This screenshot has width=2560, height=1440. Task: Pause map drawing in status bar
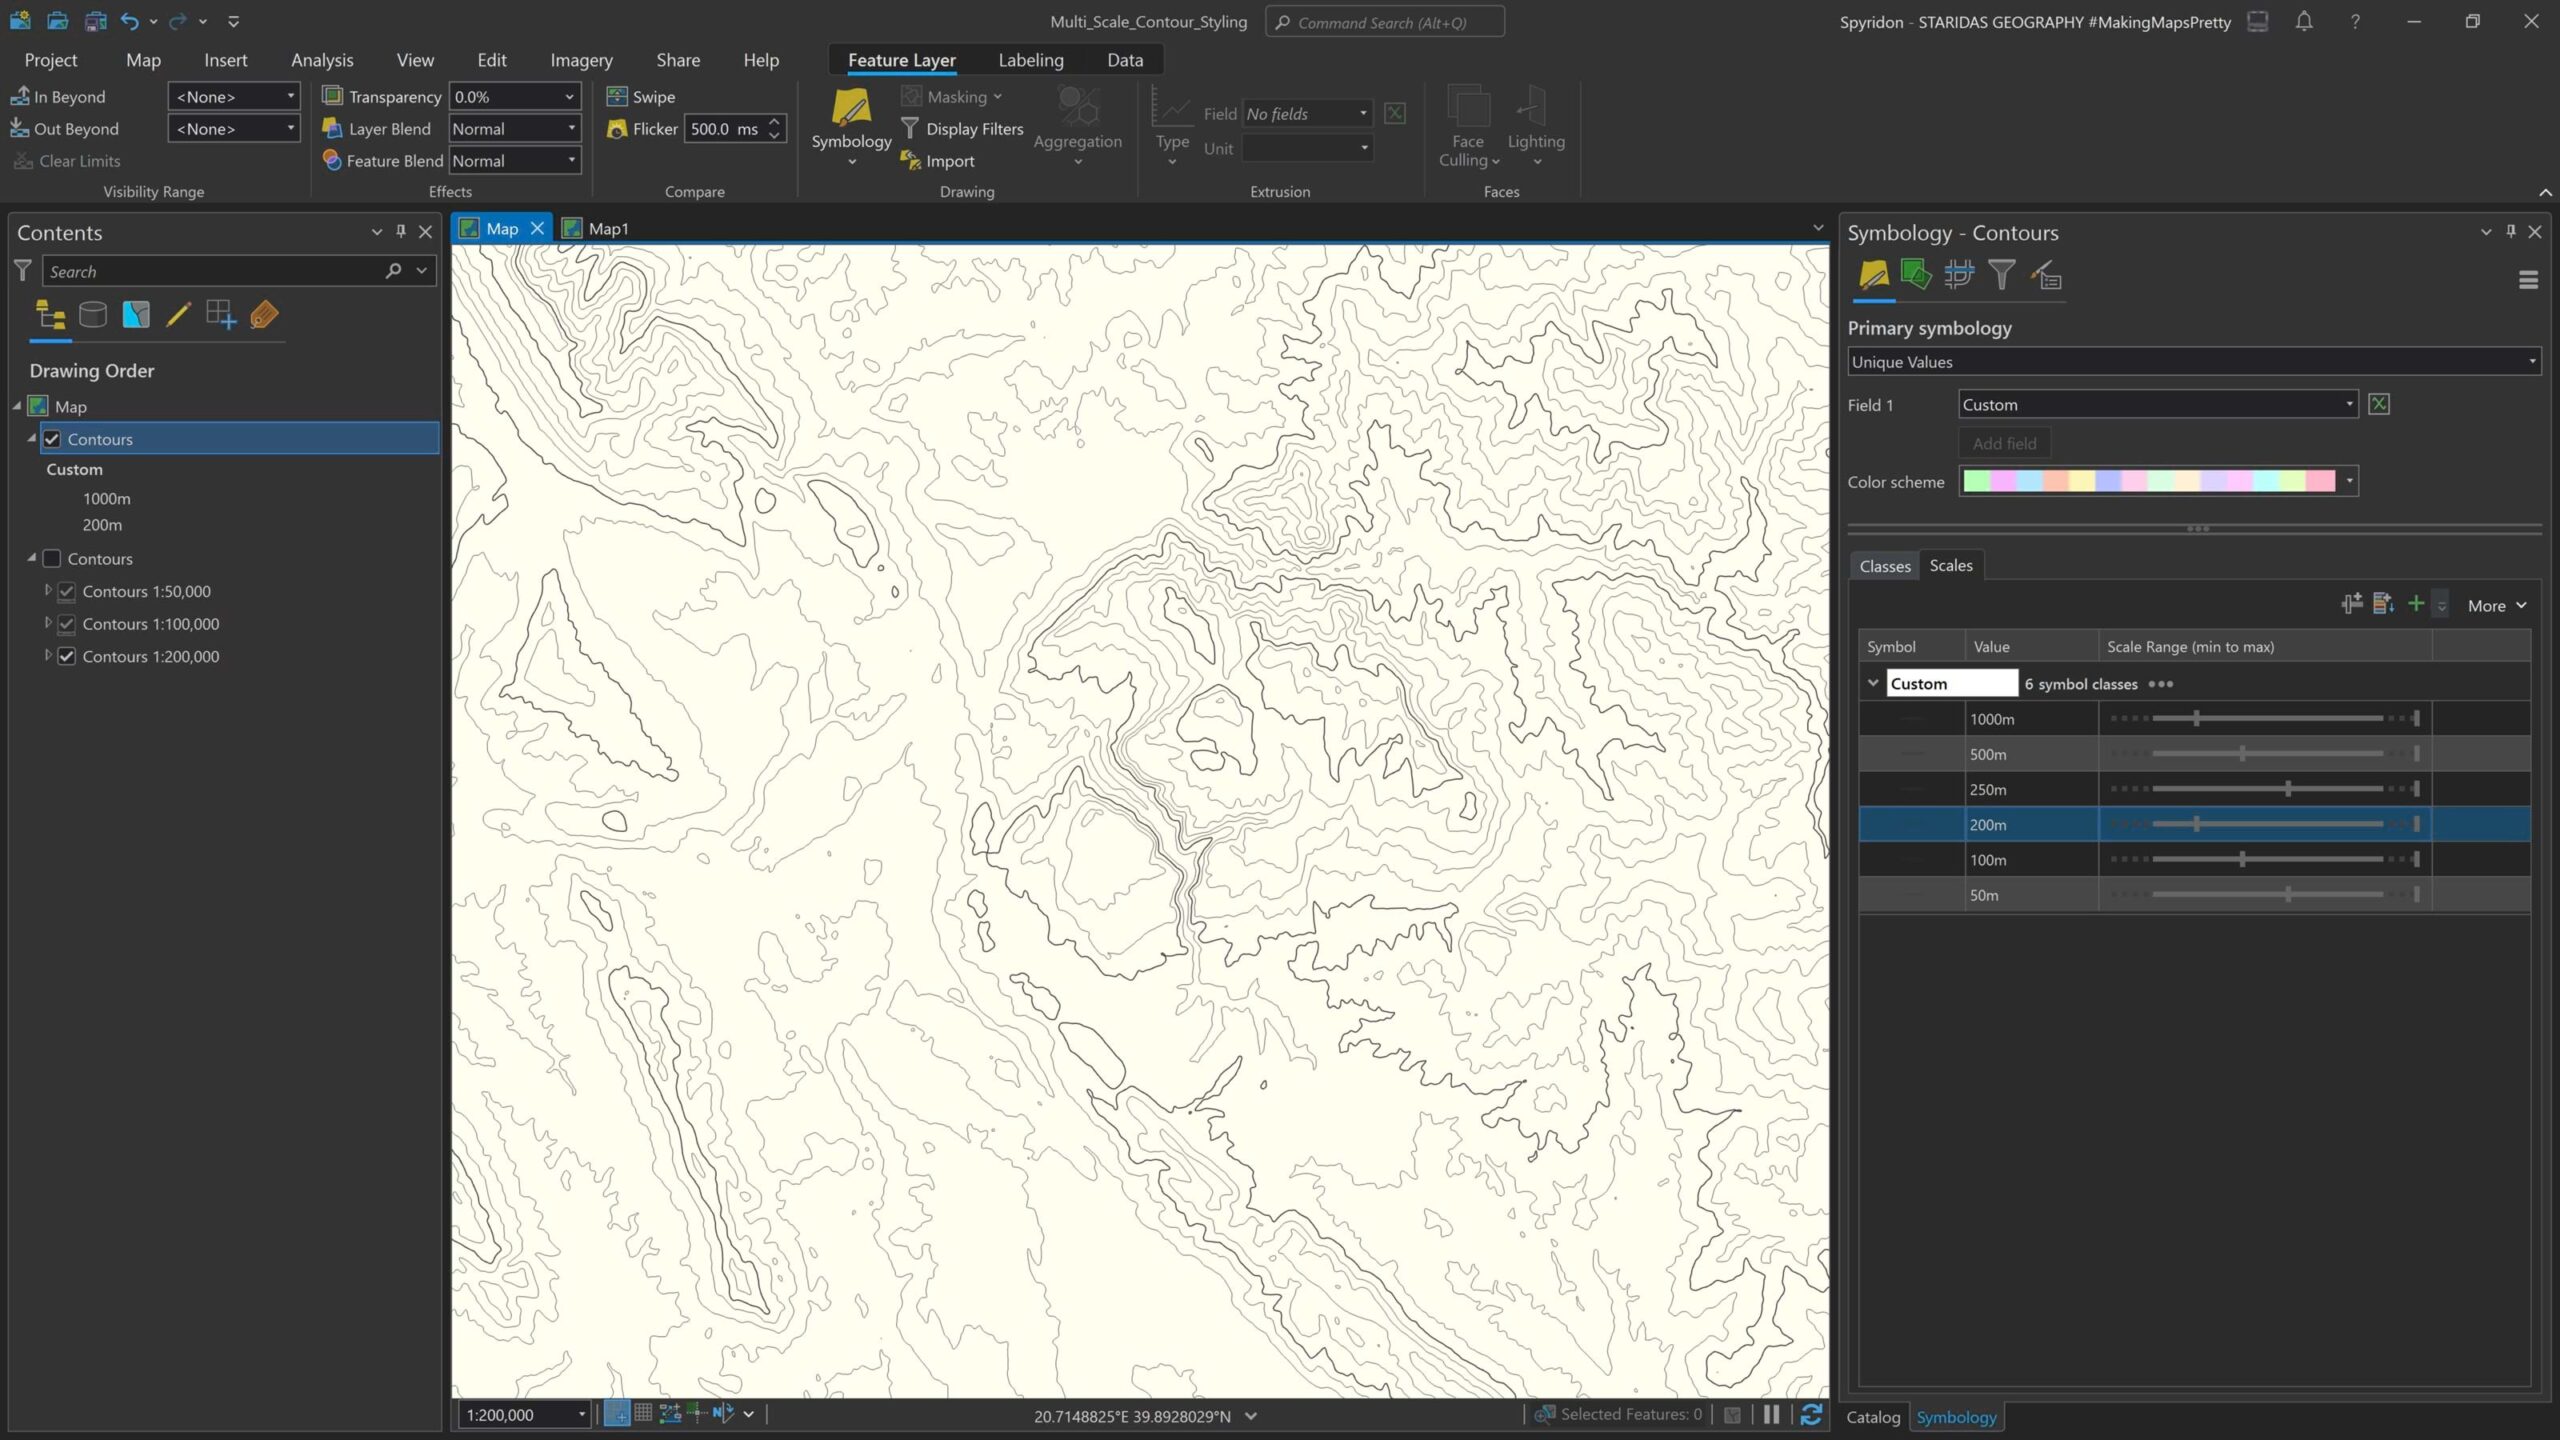(1771, 1414)
